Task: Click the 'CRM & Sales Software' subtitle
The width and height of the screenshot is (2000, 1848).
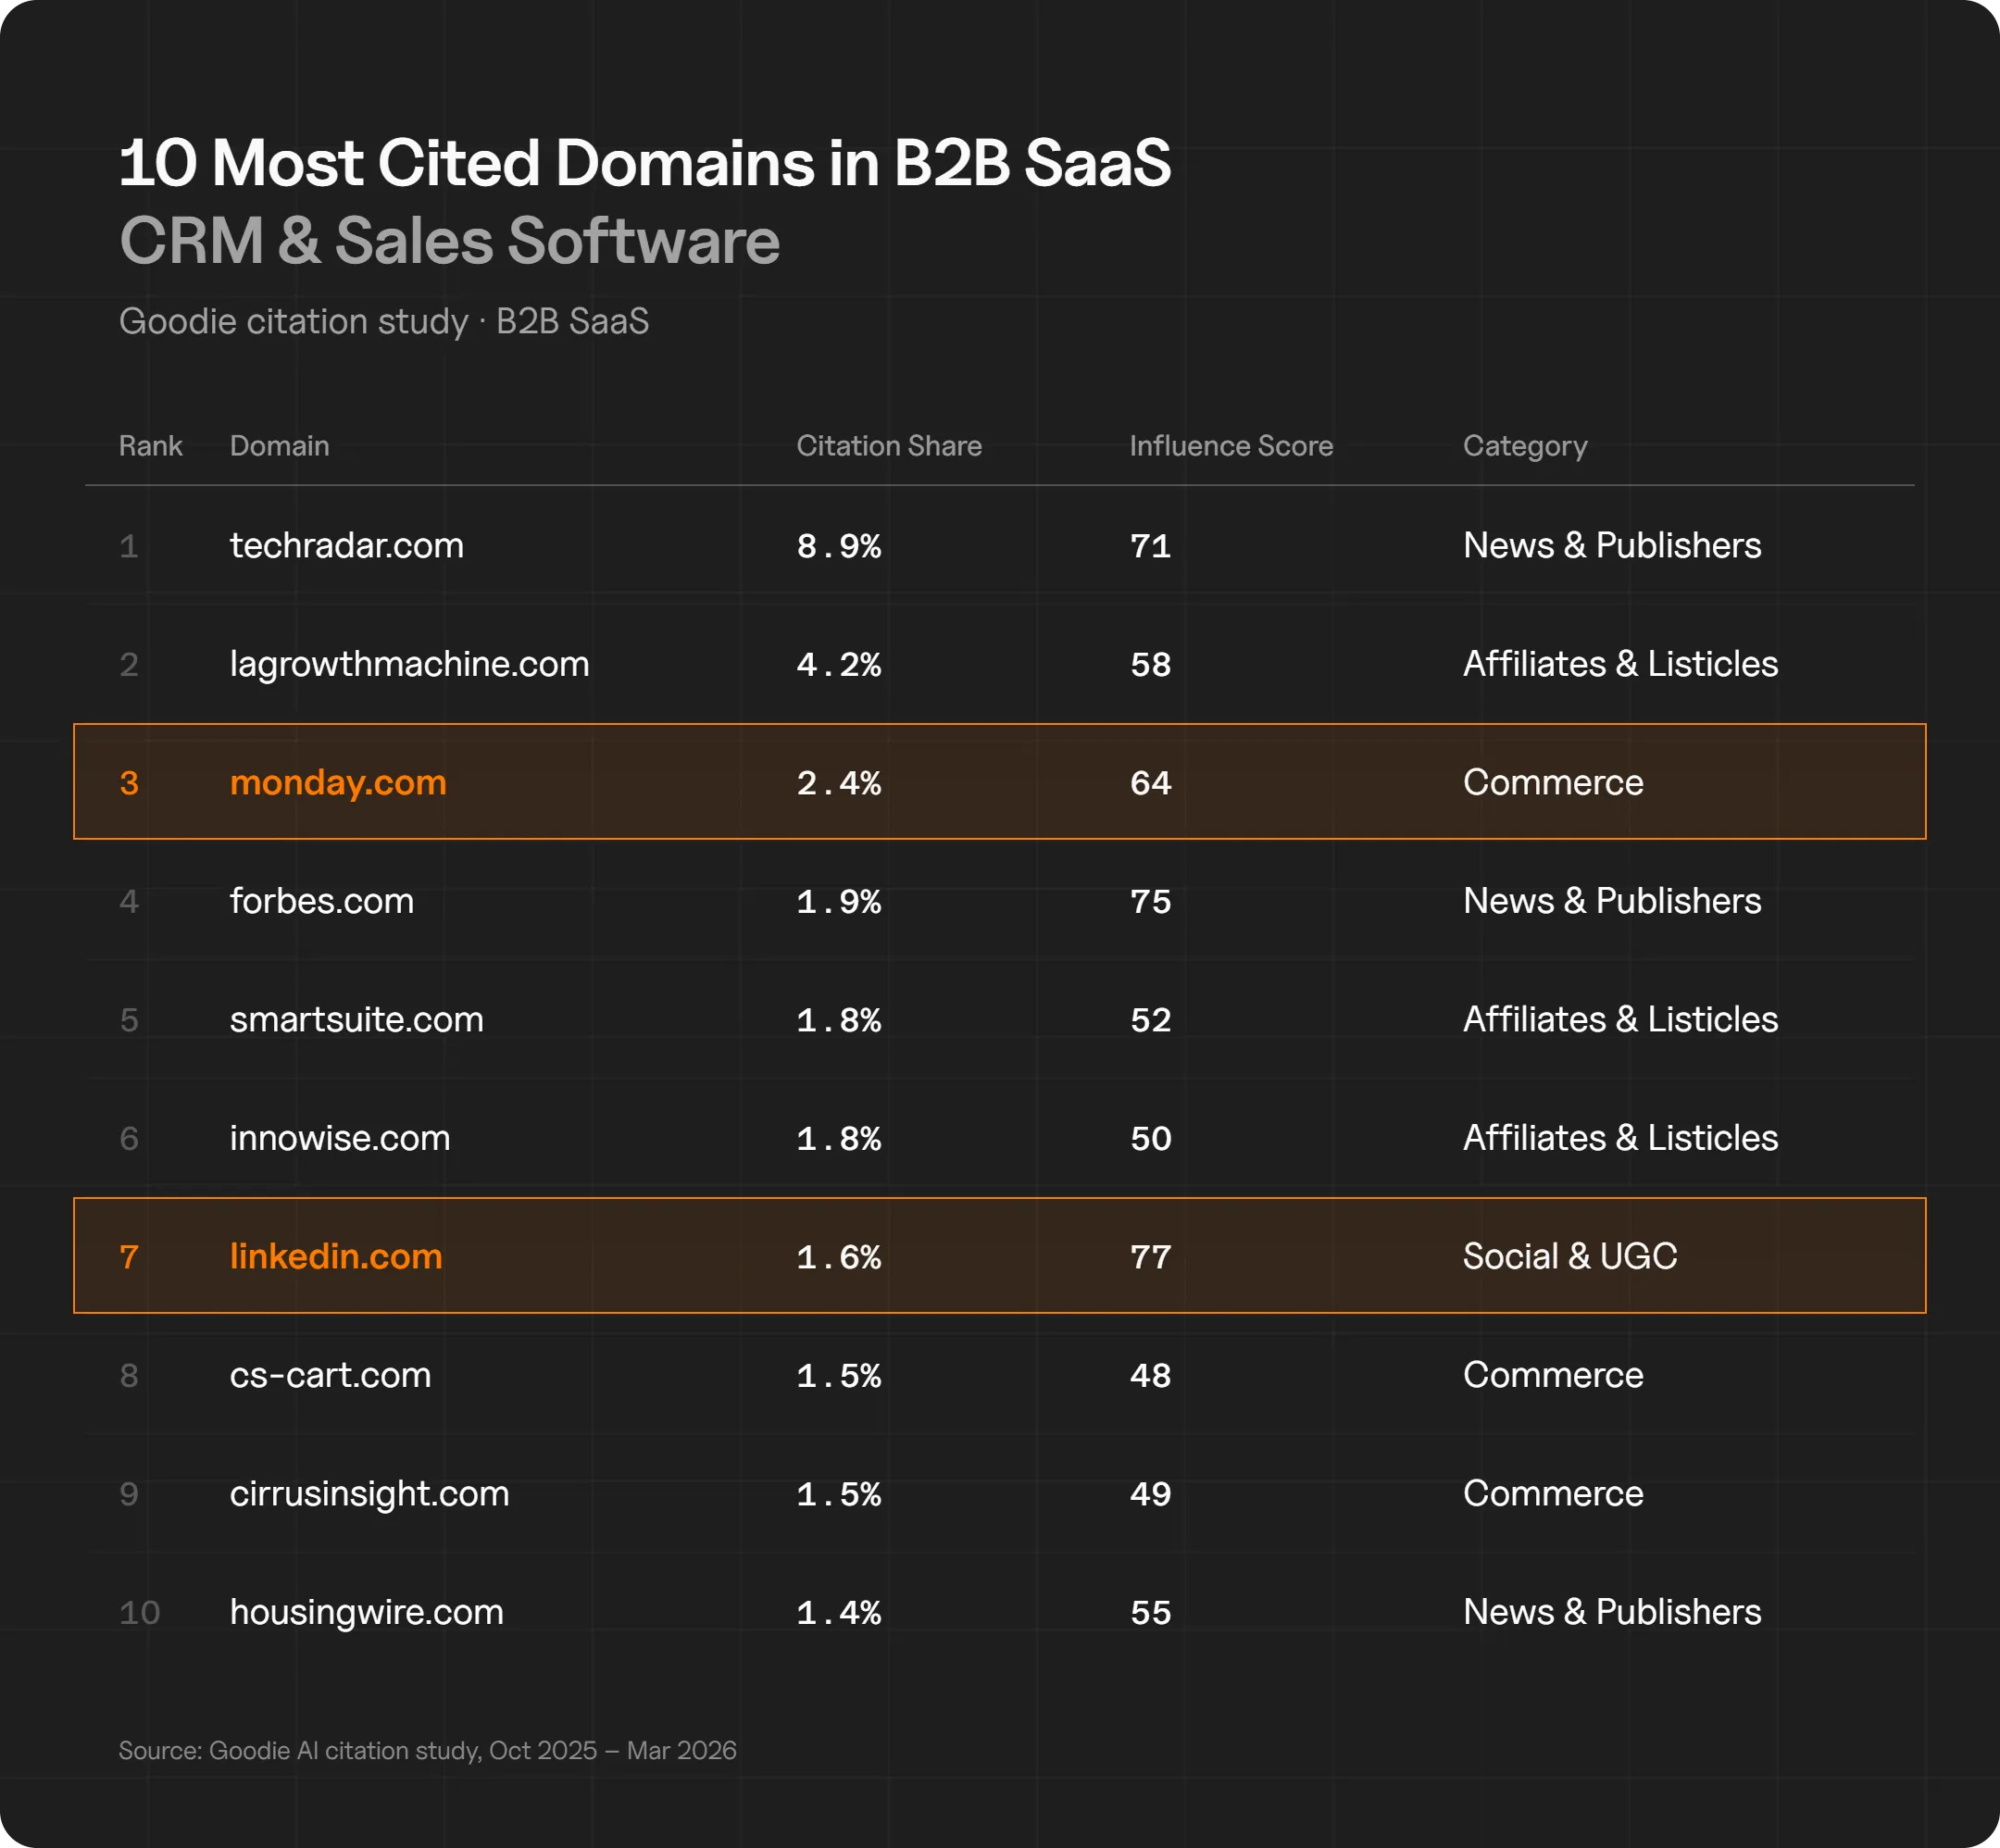Action: coord(449,241)
